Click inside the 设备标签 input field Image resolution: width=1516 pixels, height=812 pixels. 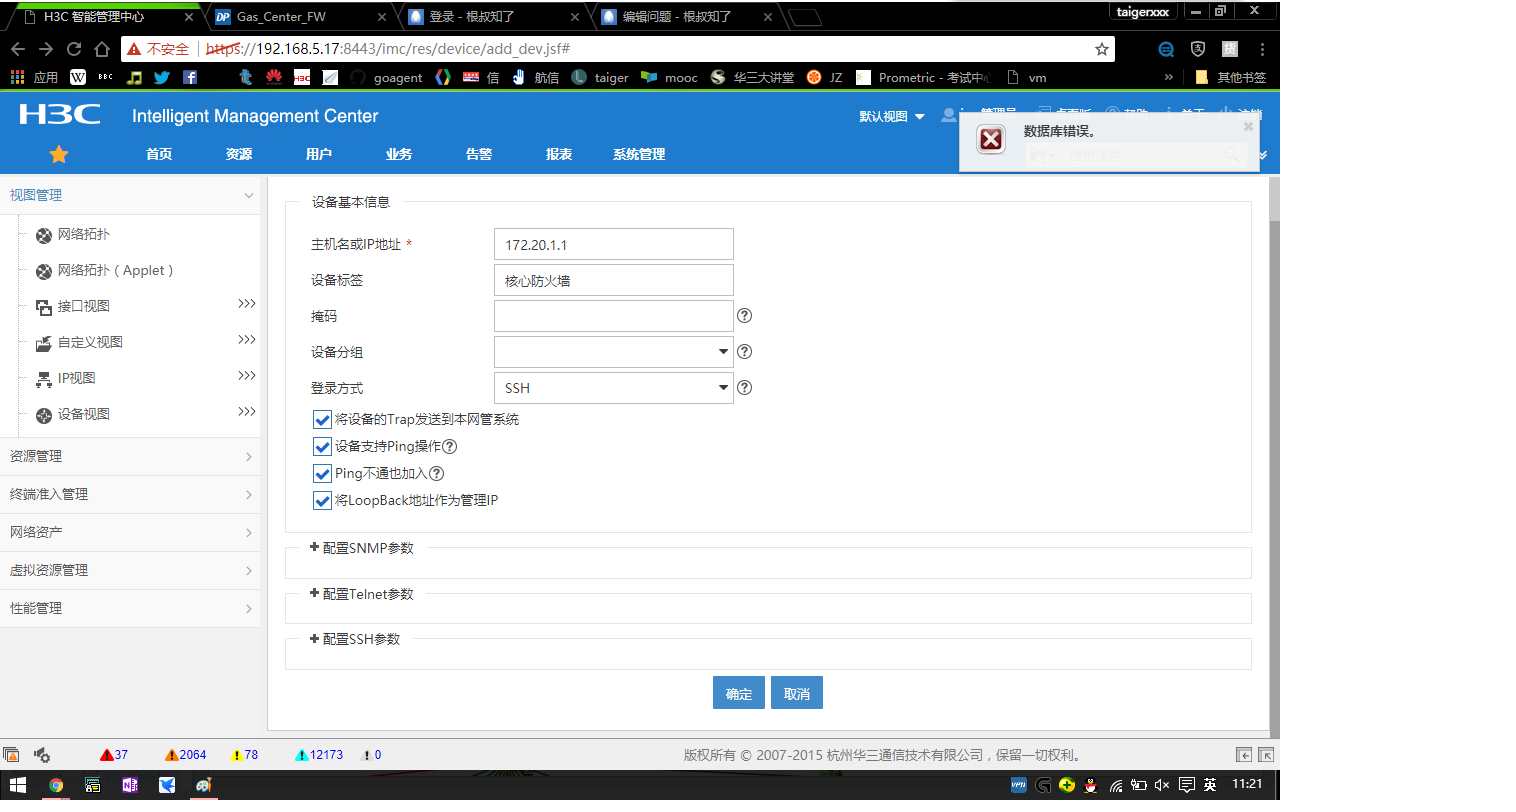[613, 280]
